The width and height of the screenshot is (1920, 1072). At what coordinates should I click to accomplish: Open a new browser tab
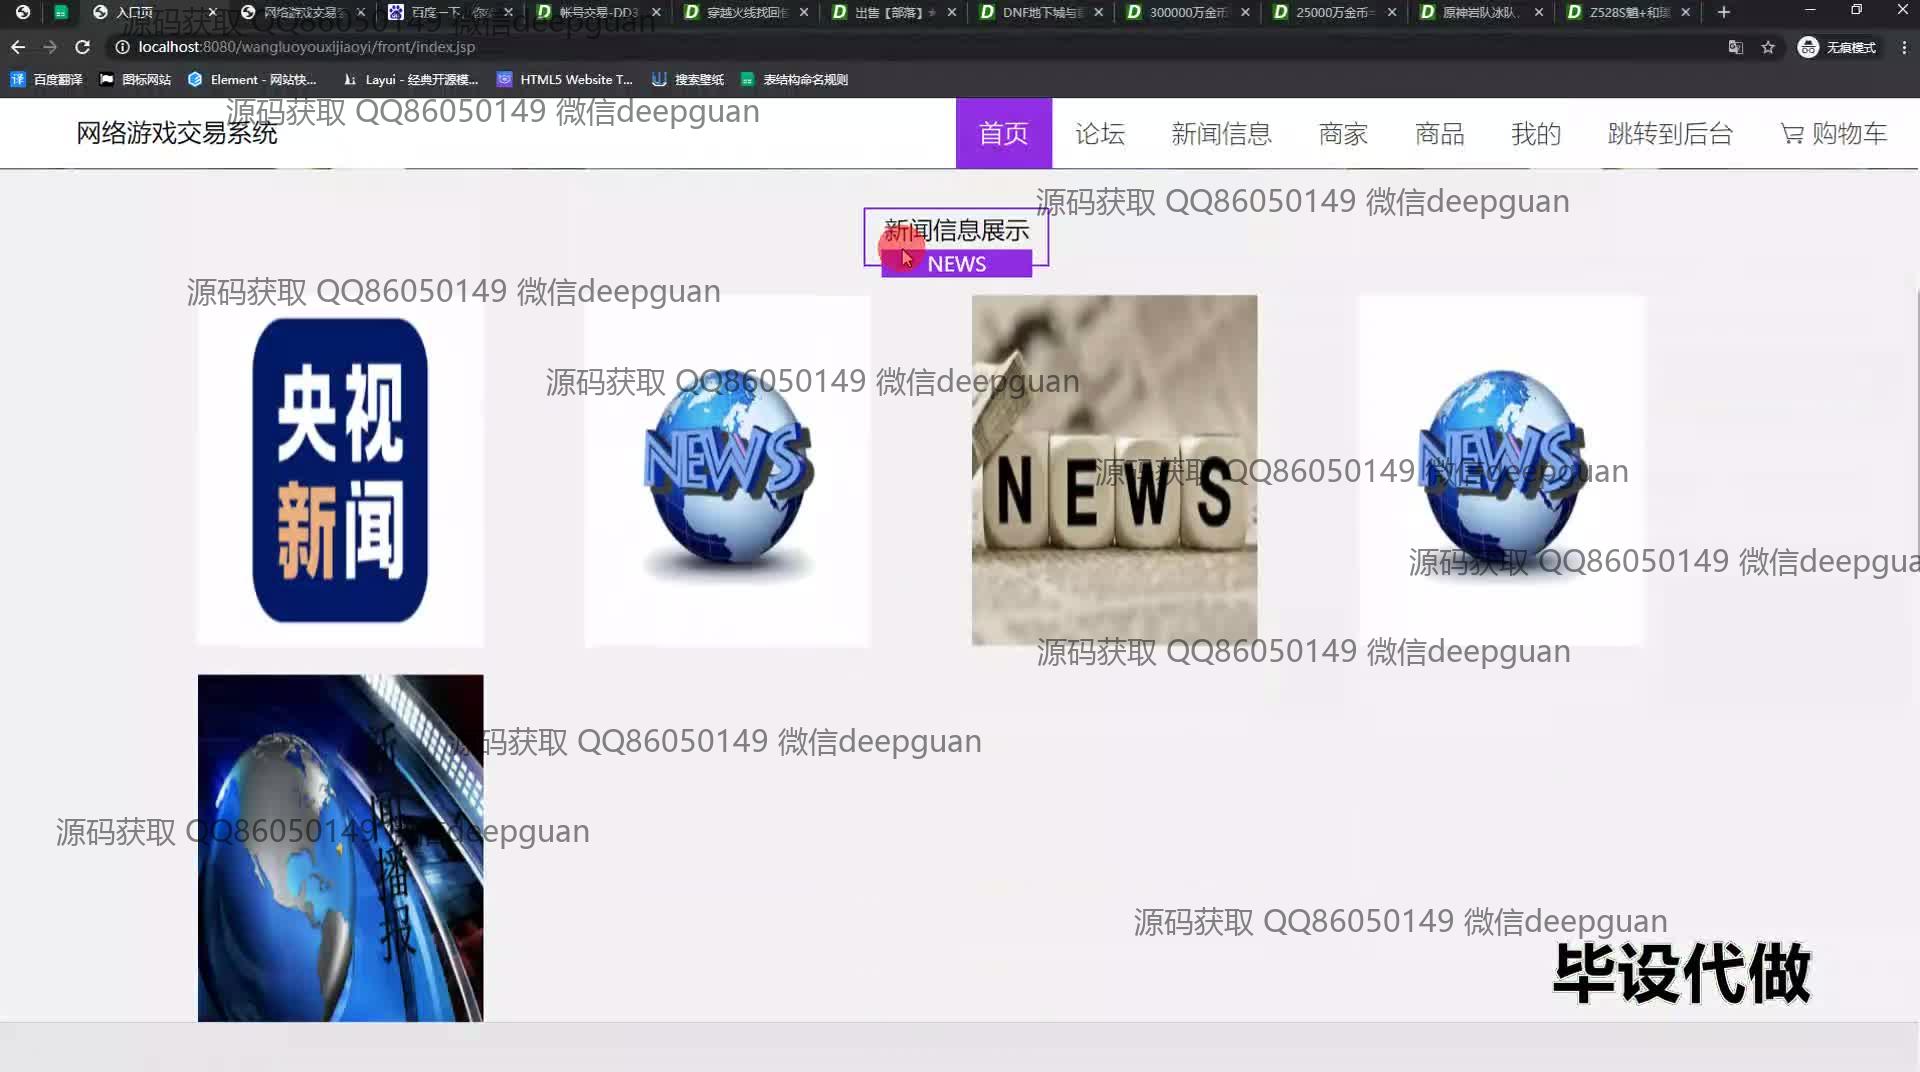point(1724,12)
